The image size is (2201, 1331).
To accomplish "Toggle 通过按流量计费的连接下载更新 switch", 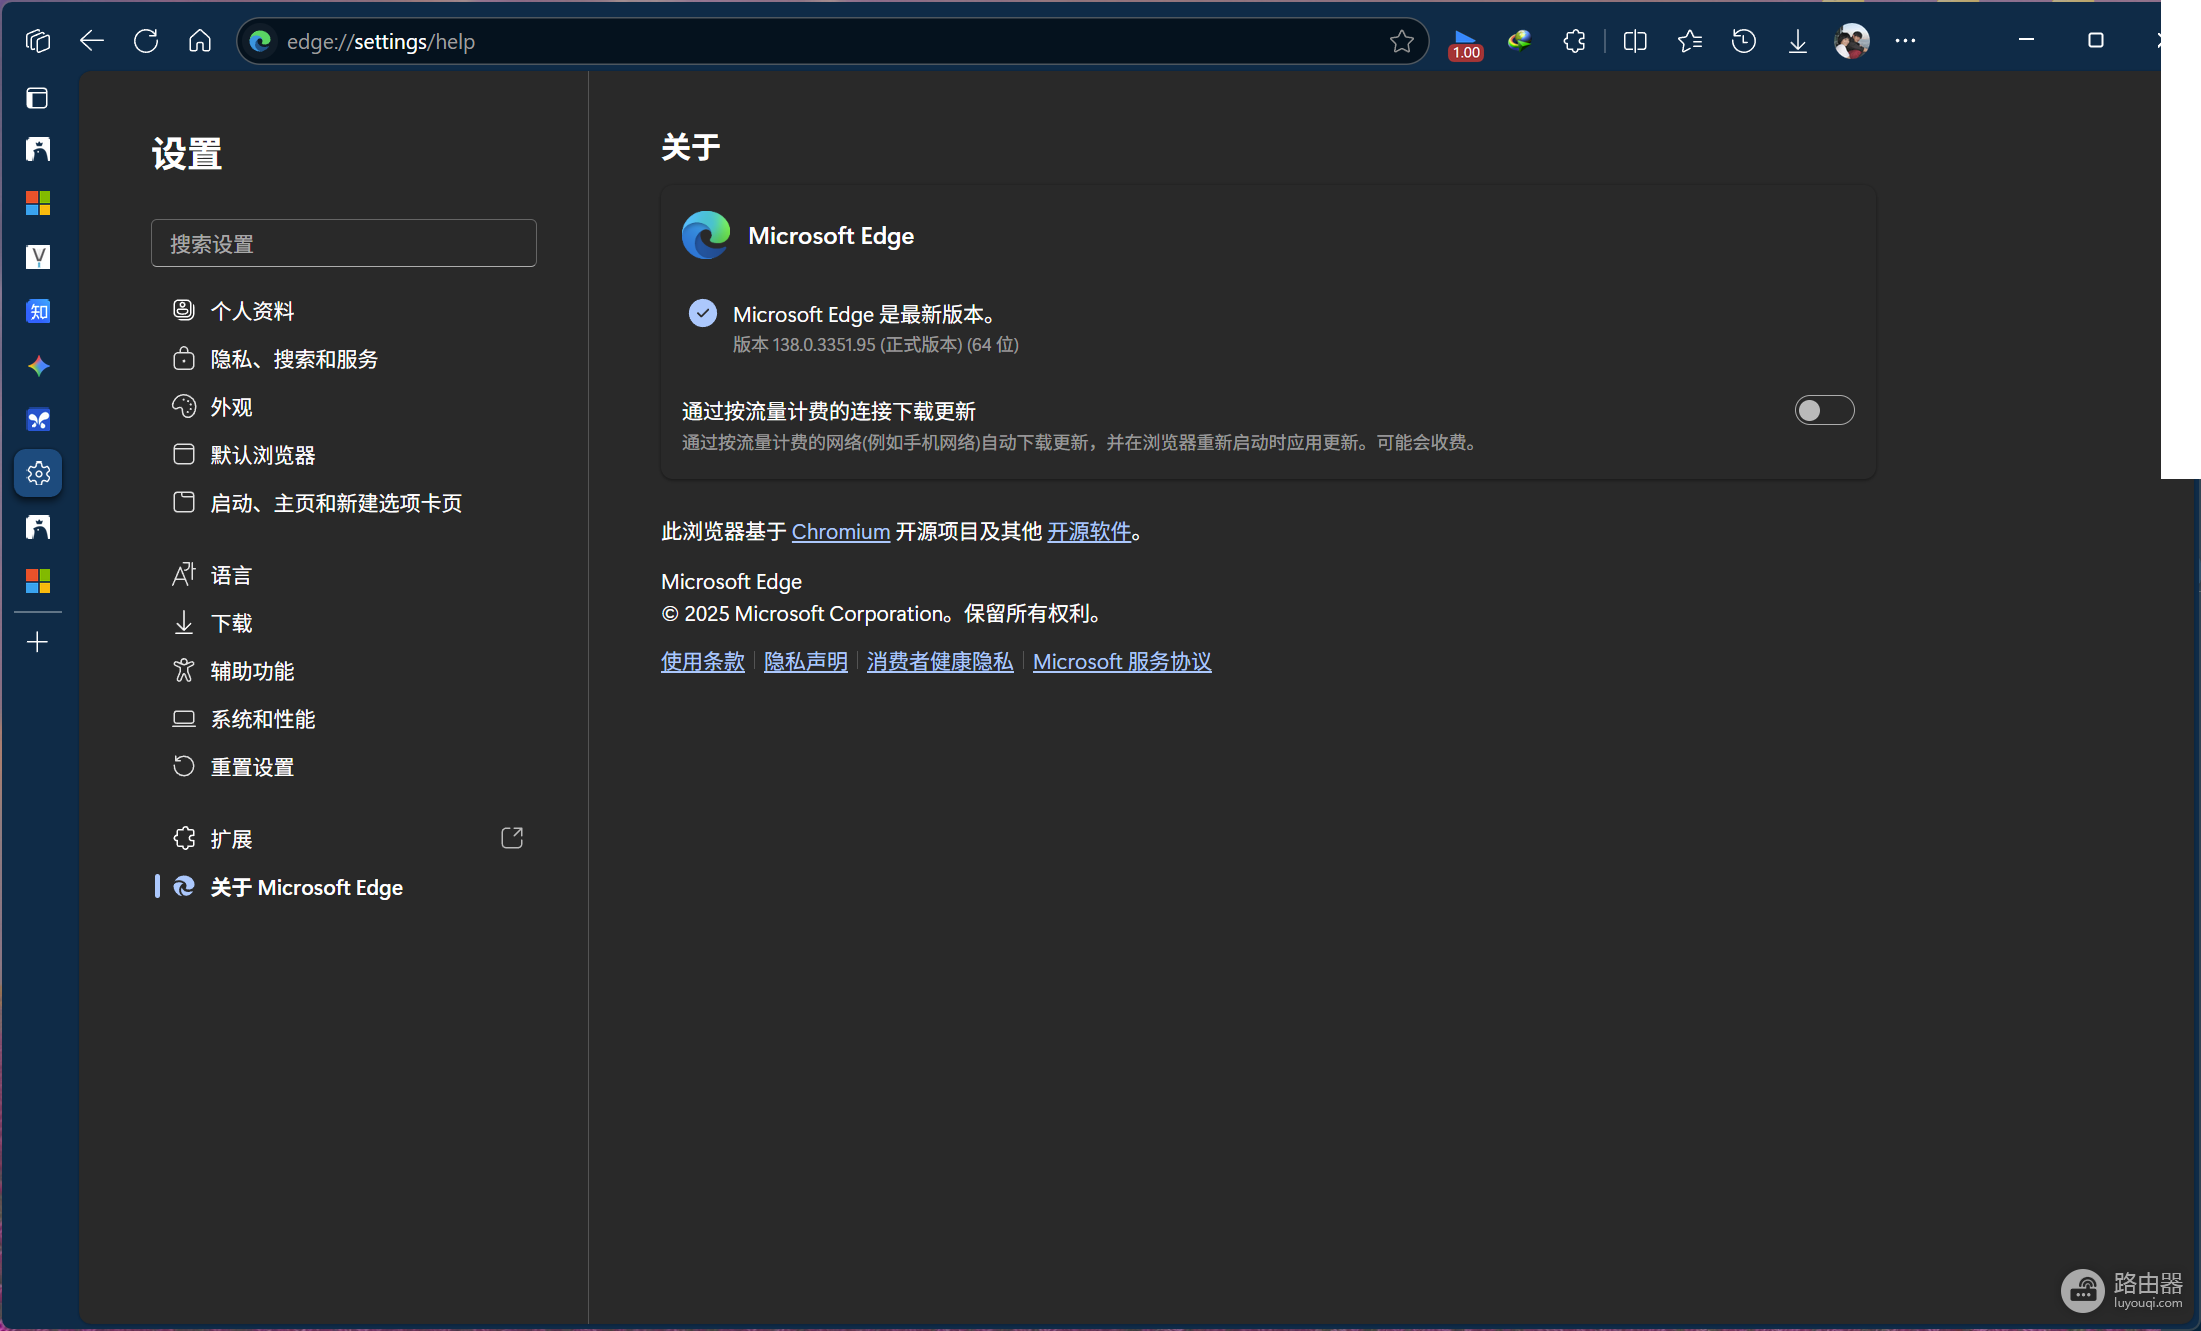I will pos(1824,410).
